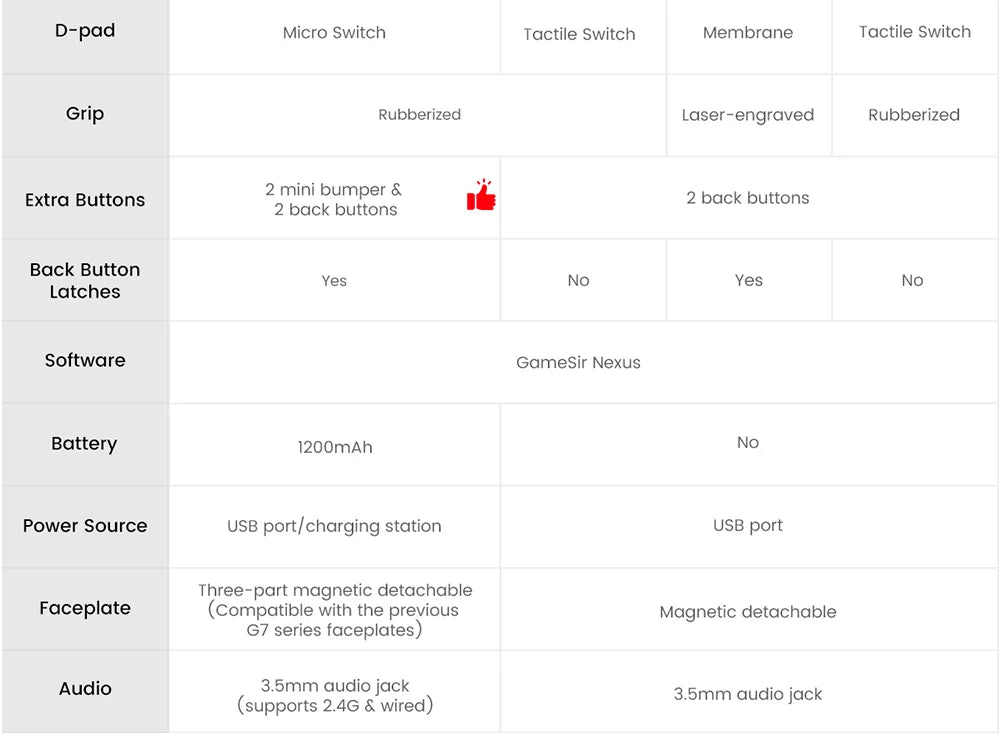Viewport: 1000px width, 744px height.
Task: Click the Magnetic detachable cell
Action: [748, 612]
